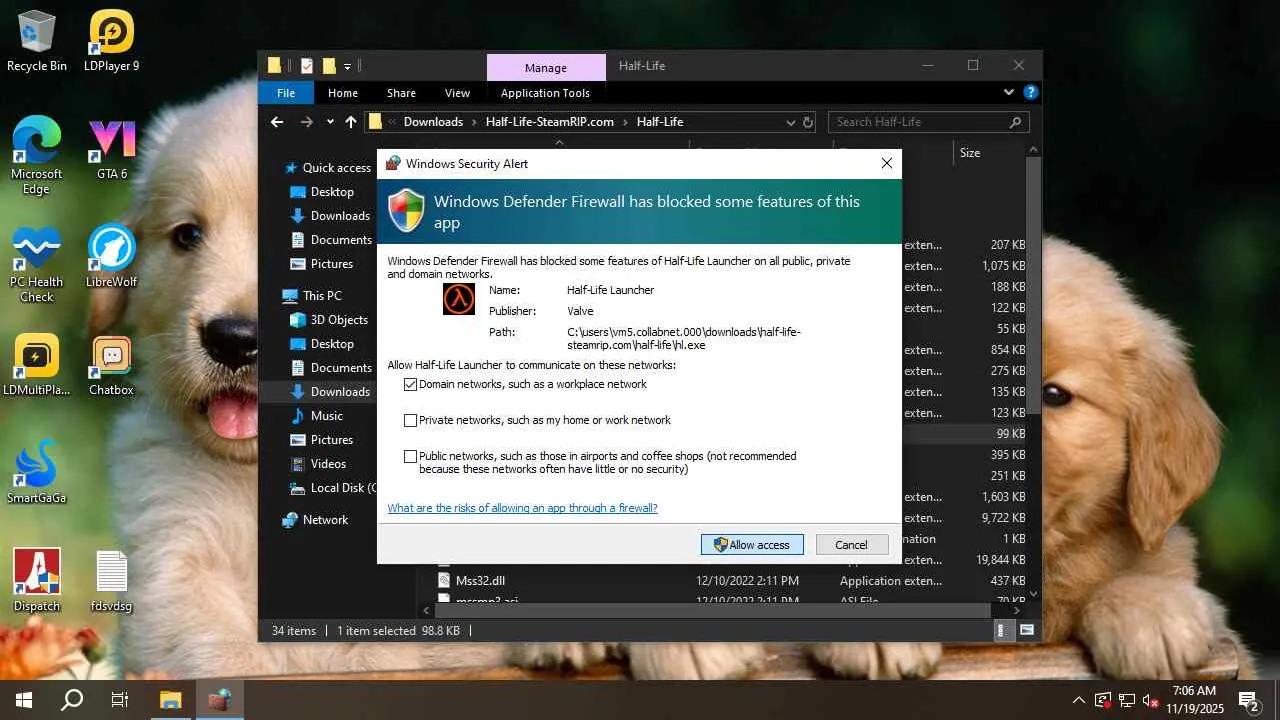Click File Explorer taskbar icon
1280x720 pixels.
point(170,700)
